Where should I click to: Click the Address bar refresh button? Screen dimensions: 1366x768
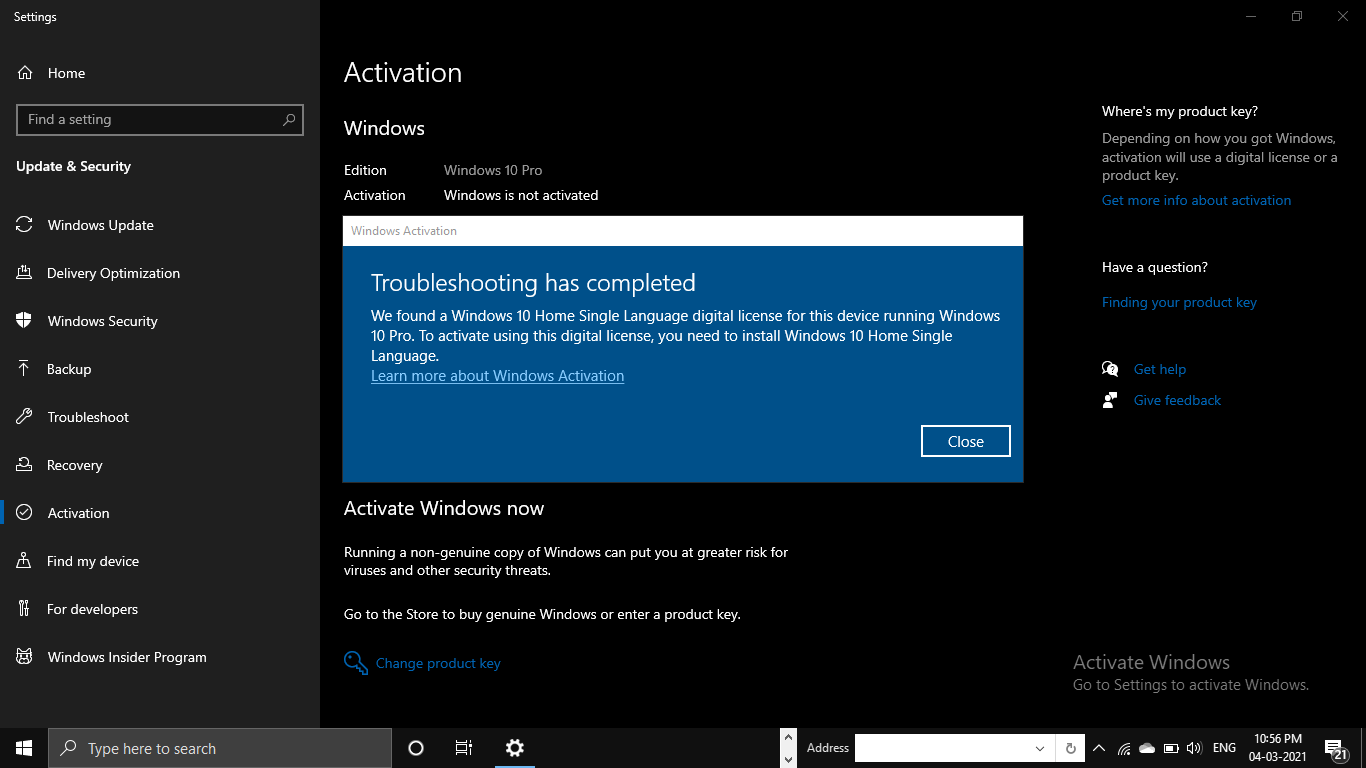click(1071, 748)
